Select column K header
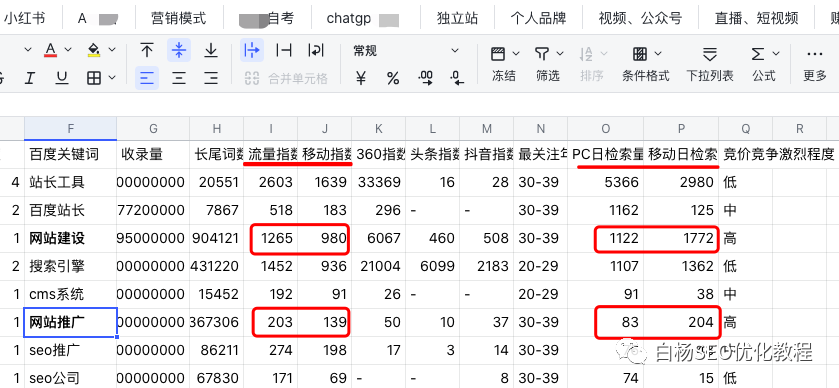This screenshot has height=388, width=839. 378,128
